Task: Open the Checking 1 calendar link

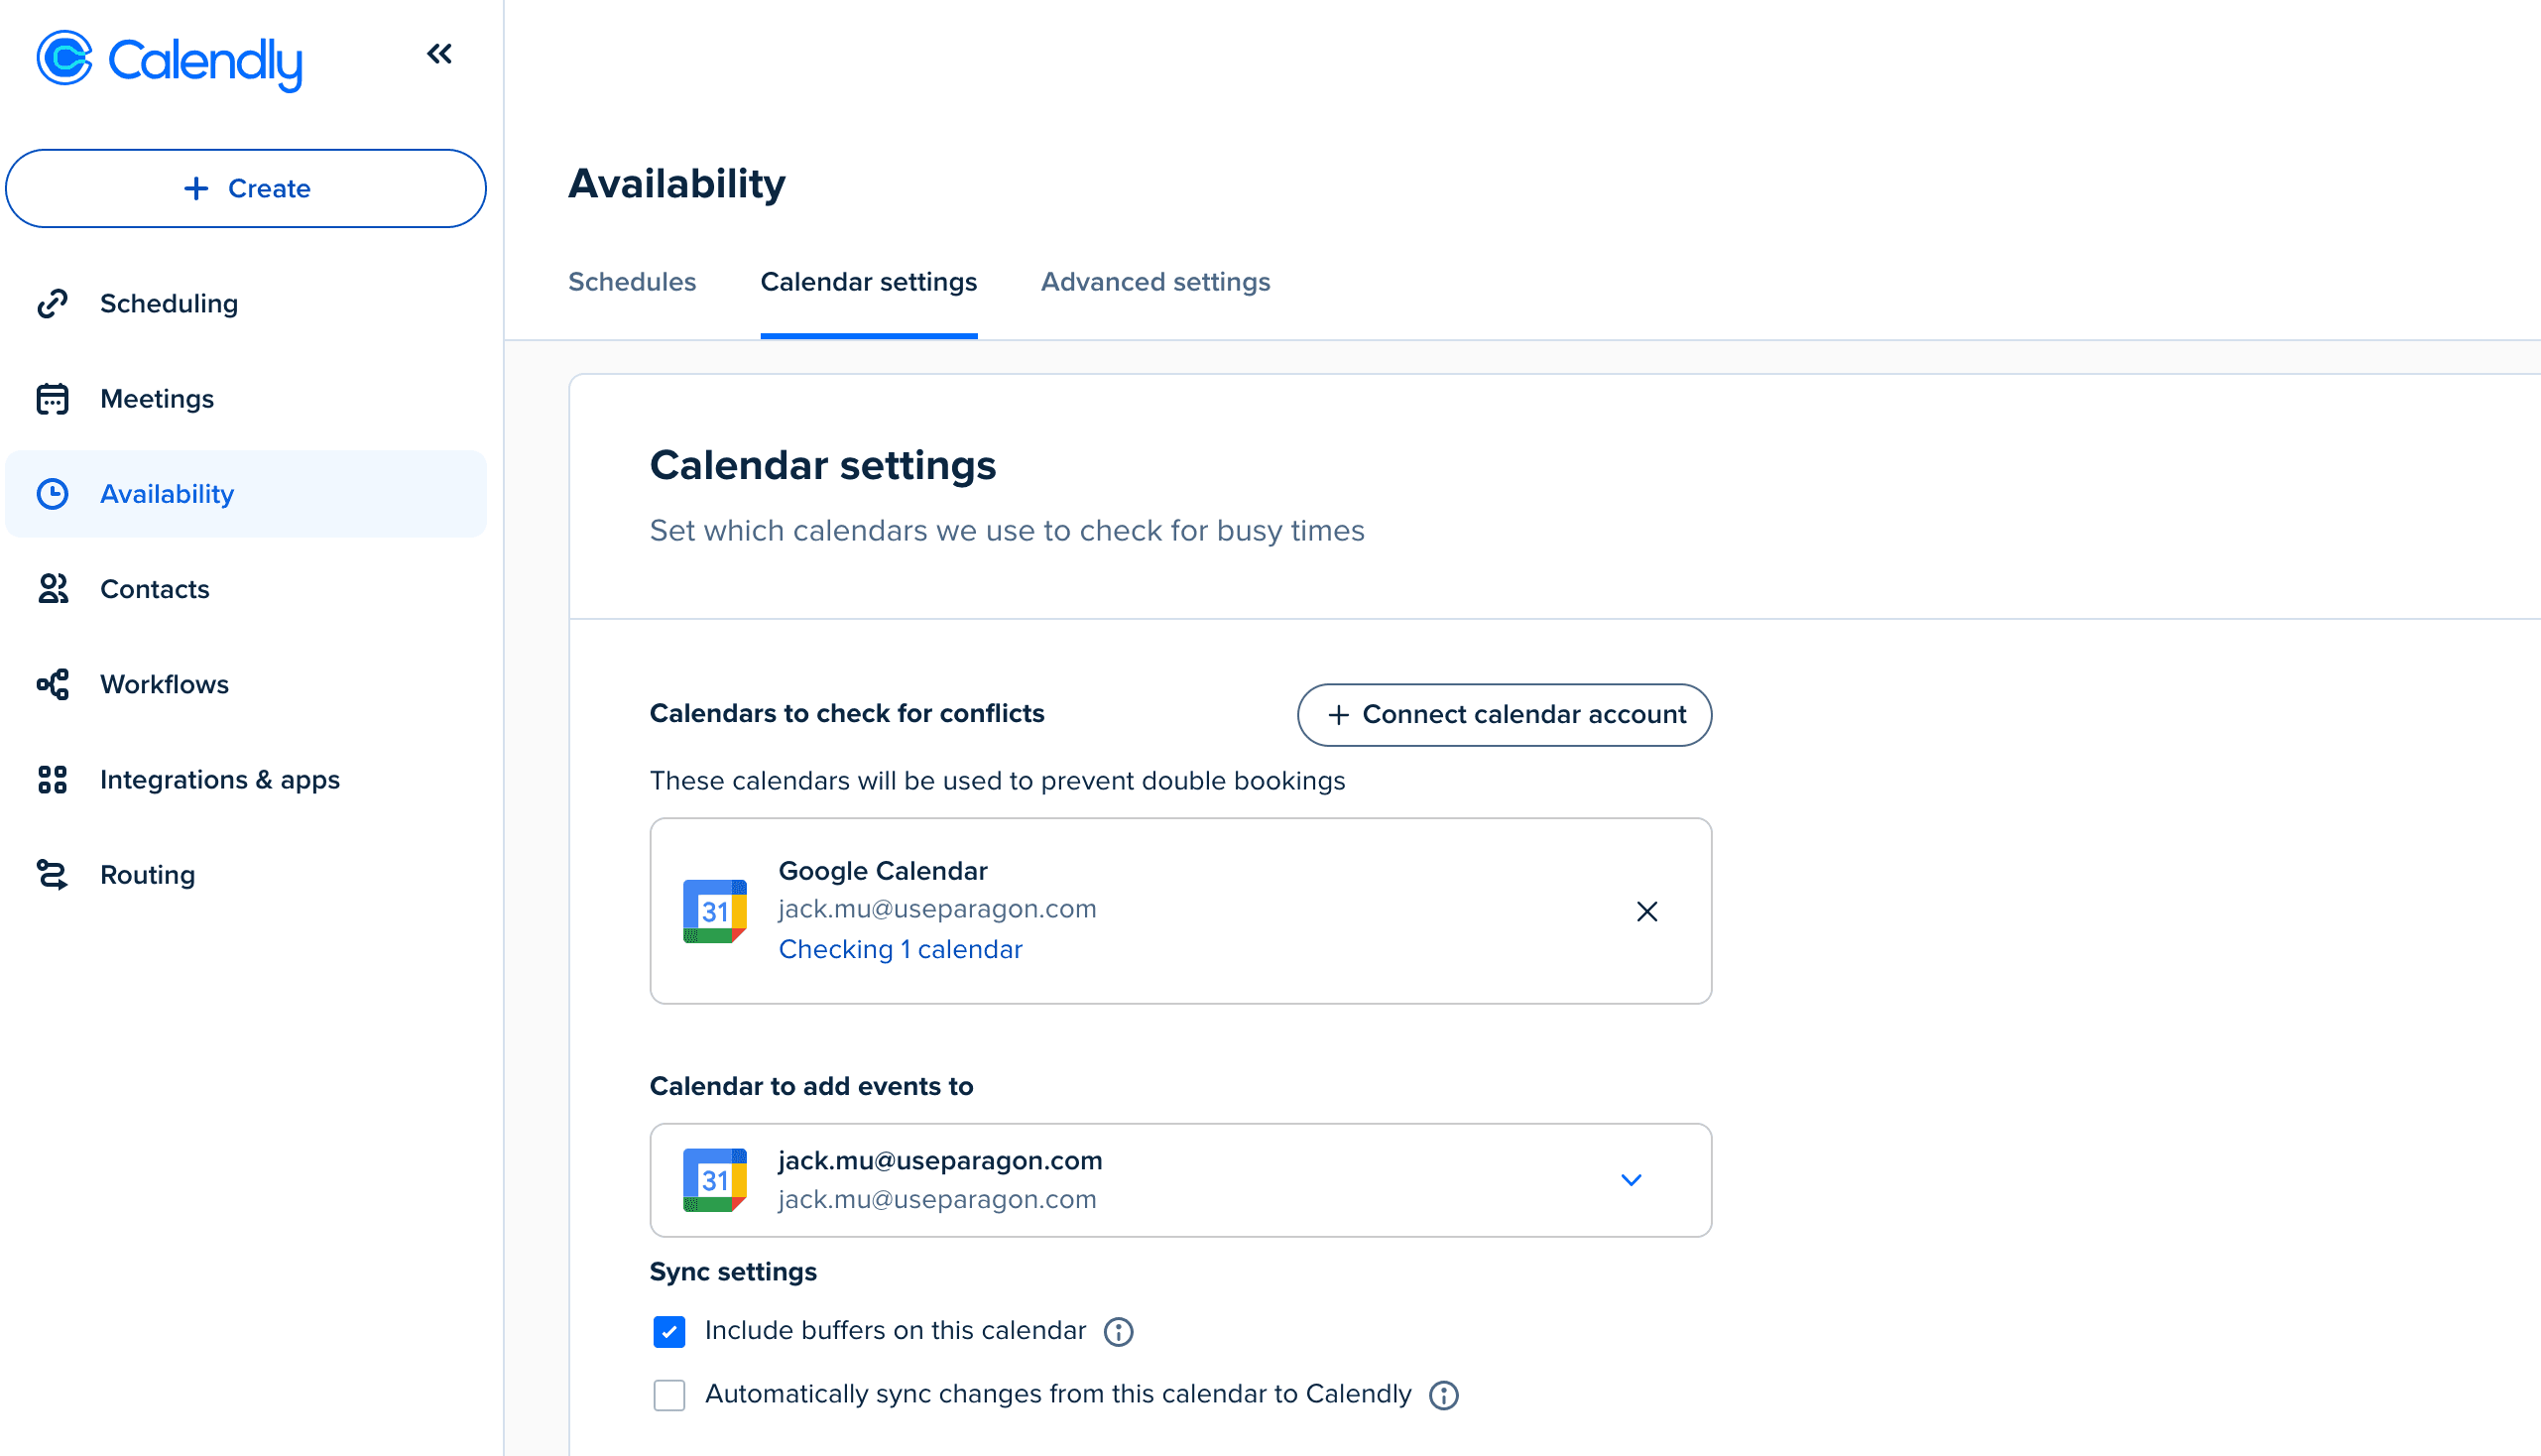Action: [900, 949]
